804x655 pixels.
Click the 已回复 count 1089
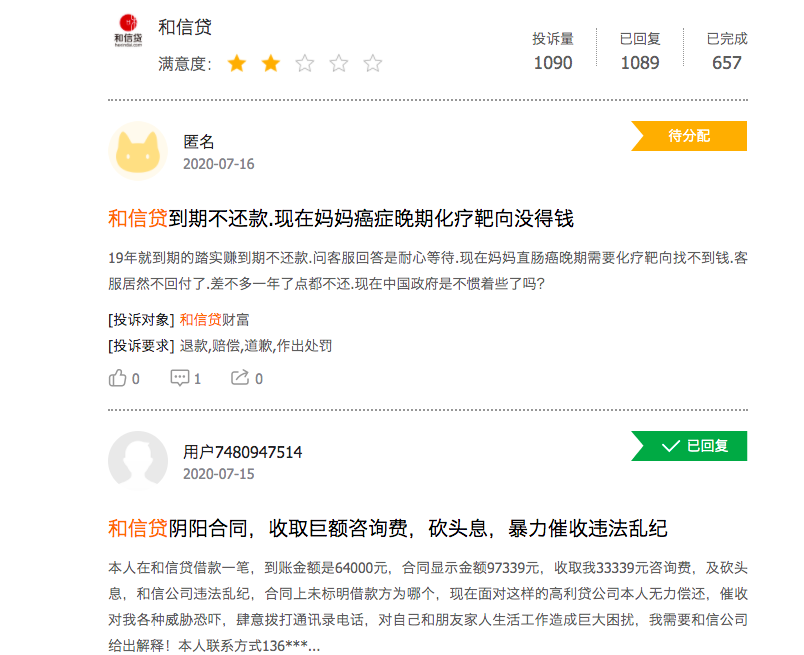point(640,63)
